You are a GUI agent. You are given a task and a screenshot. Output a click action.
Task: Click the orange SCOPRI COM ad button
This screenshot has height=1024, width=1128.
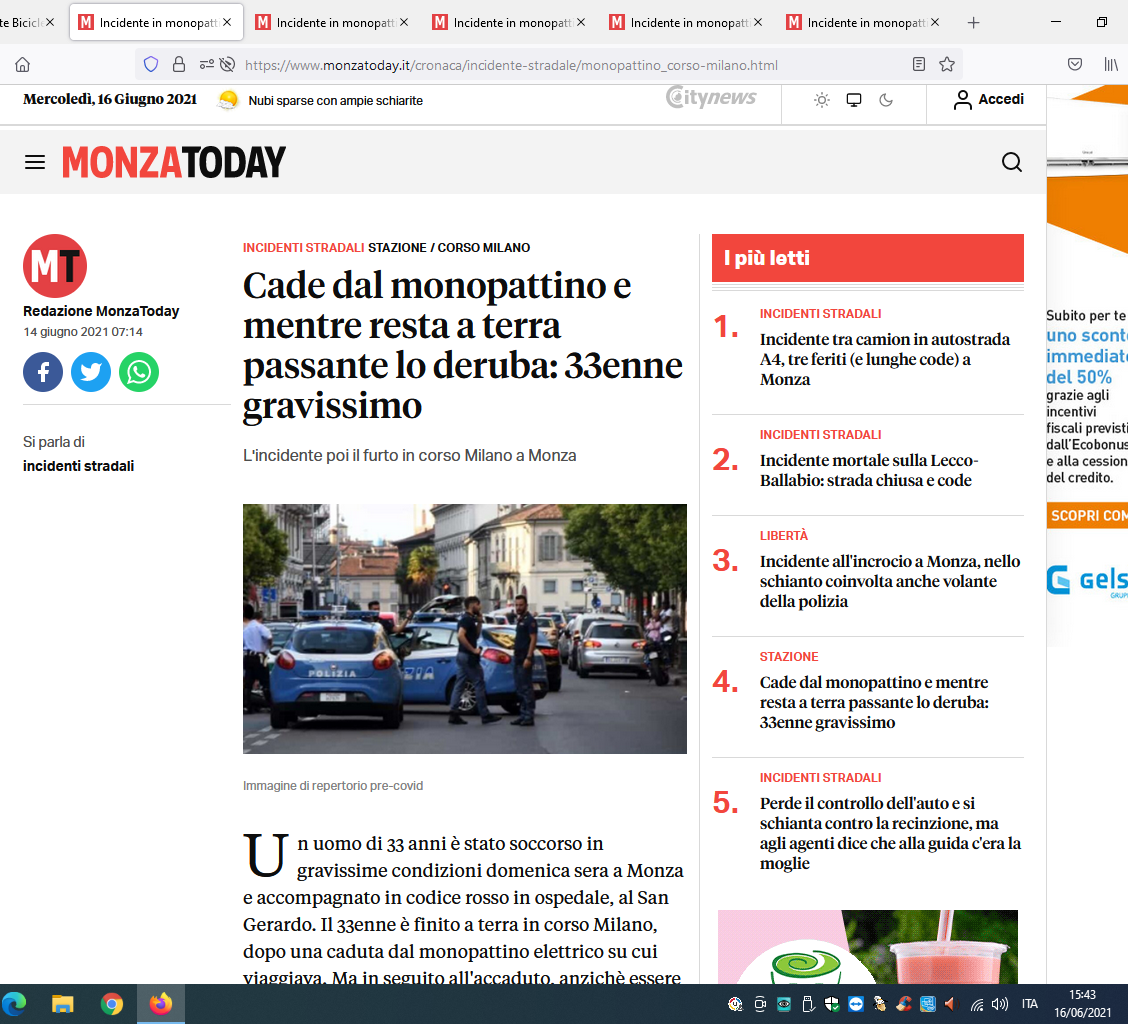tap(1087, 515)
